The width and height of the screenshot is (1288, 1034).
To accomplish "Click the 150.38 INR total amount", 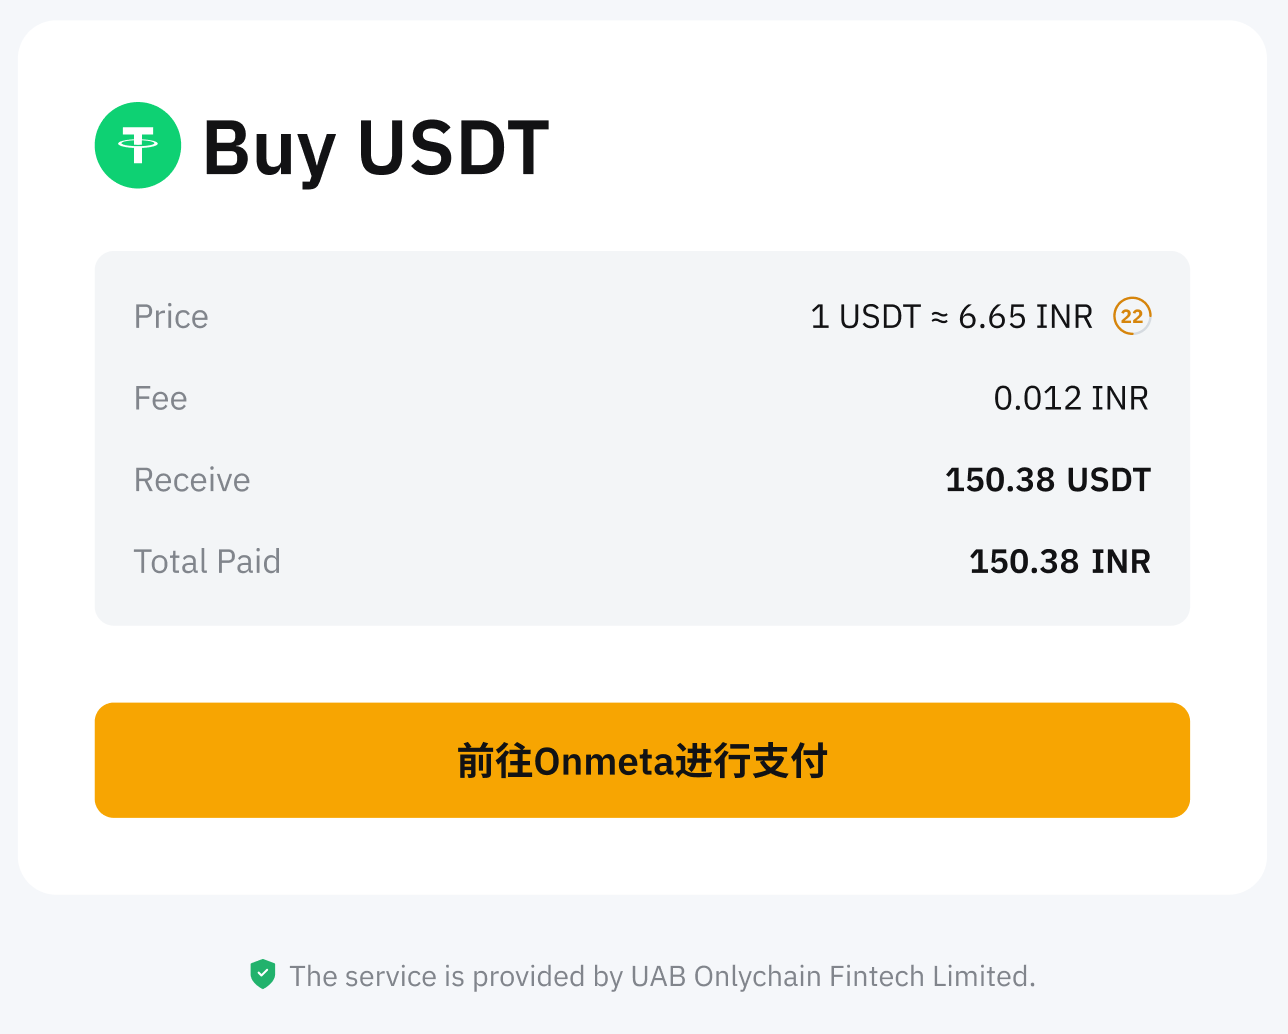I will click(x=1059, y=562).
